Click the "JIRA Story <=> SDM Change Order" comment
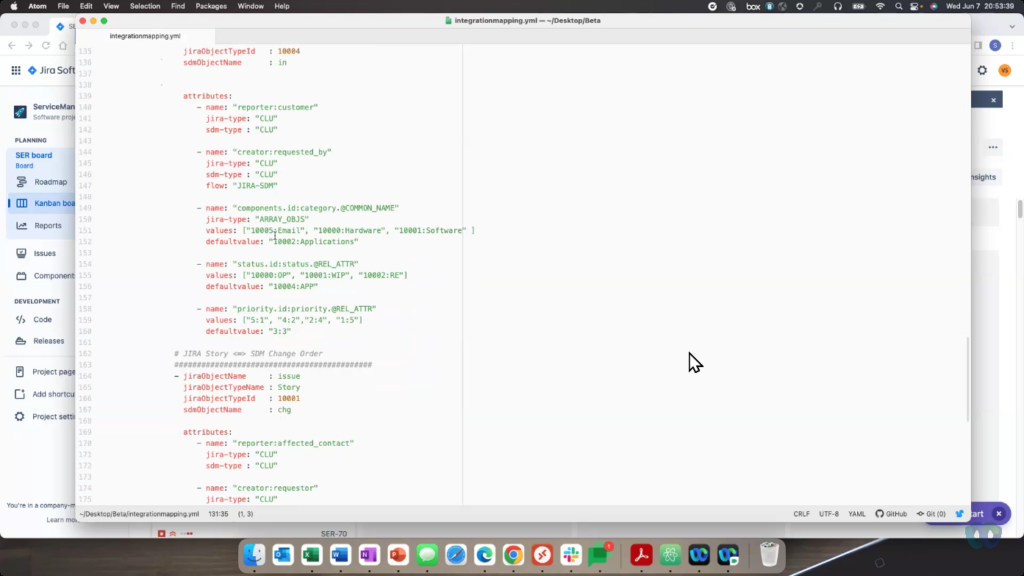This screenshot has width=1024, height=576. [248, 354]
